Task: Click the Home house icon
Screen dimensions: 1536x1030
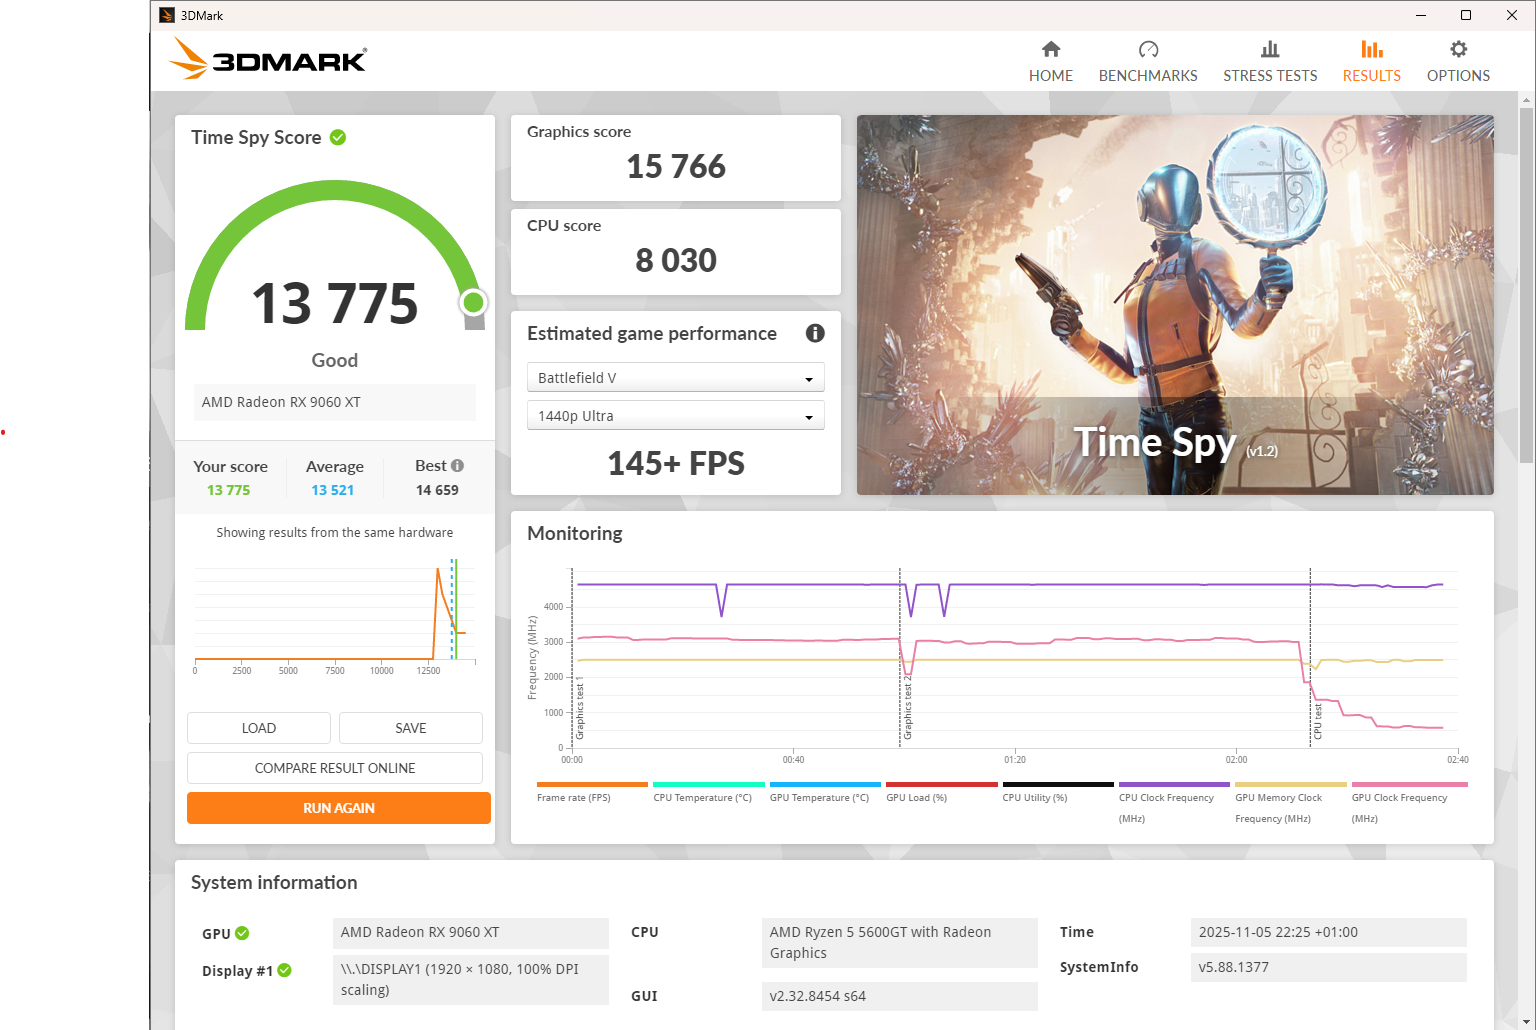Action: pyautogui.click(x=1051, y=49)
